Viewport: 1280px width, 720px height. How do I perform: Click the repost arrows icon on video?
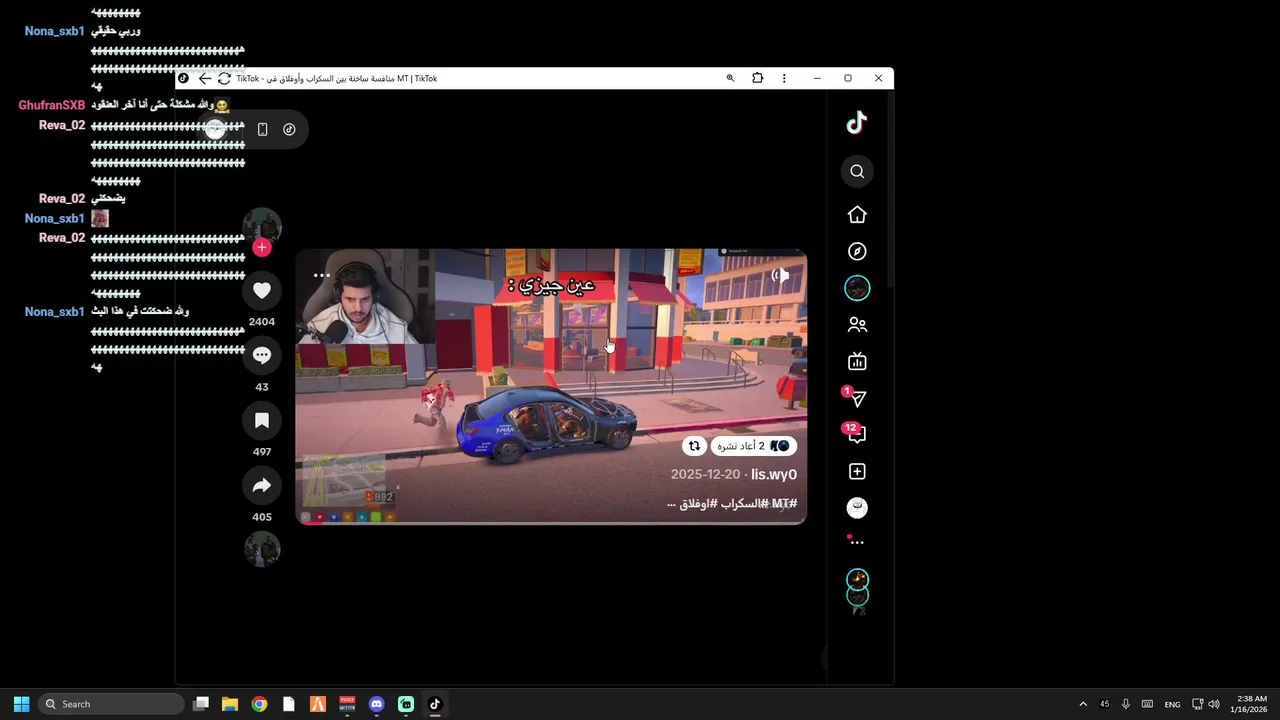point(694,446)
